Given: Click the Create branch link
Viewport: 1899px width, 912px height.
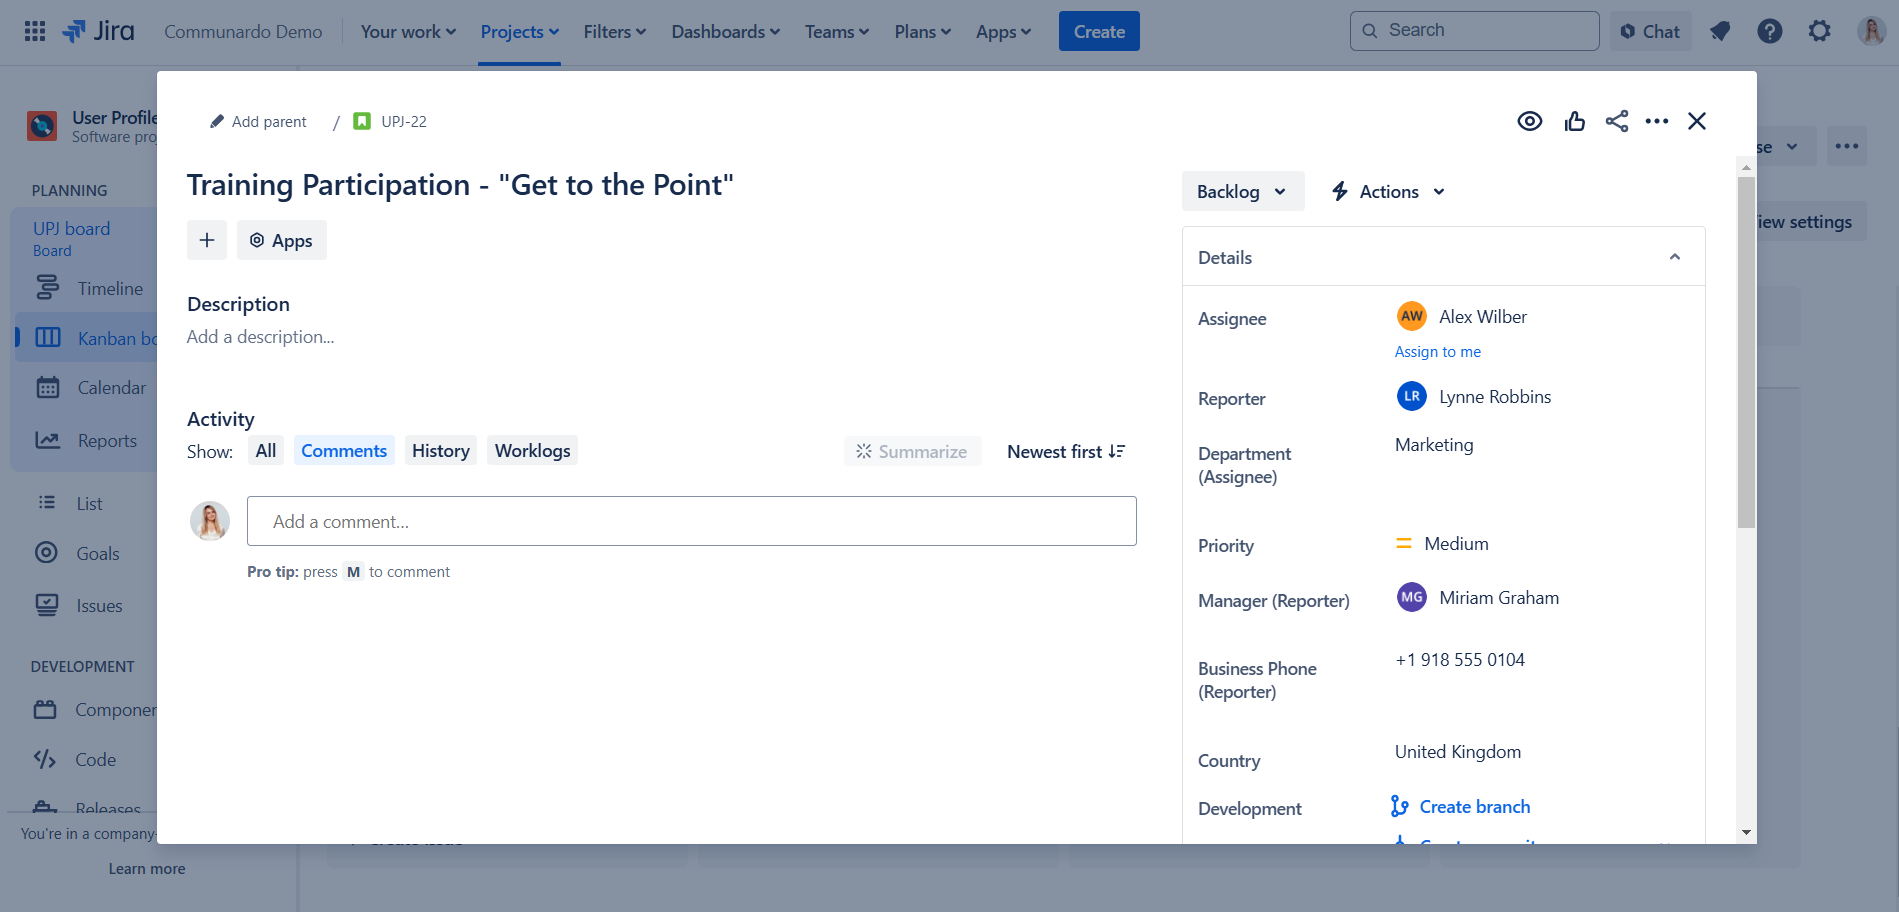Looking at the screenshot, I should tap(1474, 807).
